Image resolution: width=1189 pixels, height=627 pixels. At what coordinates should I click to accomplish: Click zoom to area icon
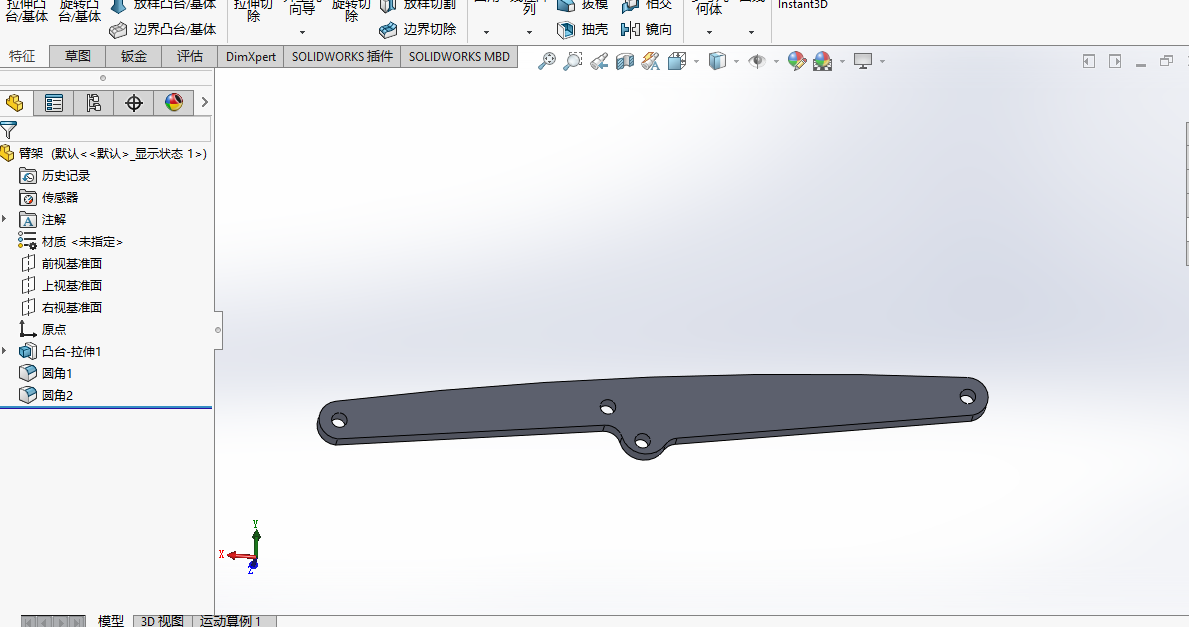(x=573, y=61)
